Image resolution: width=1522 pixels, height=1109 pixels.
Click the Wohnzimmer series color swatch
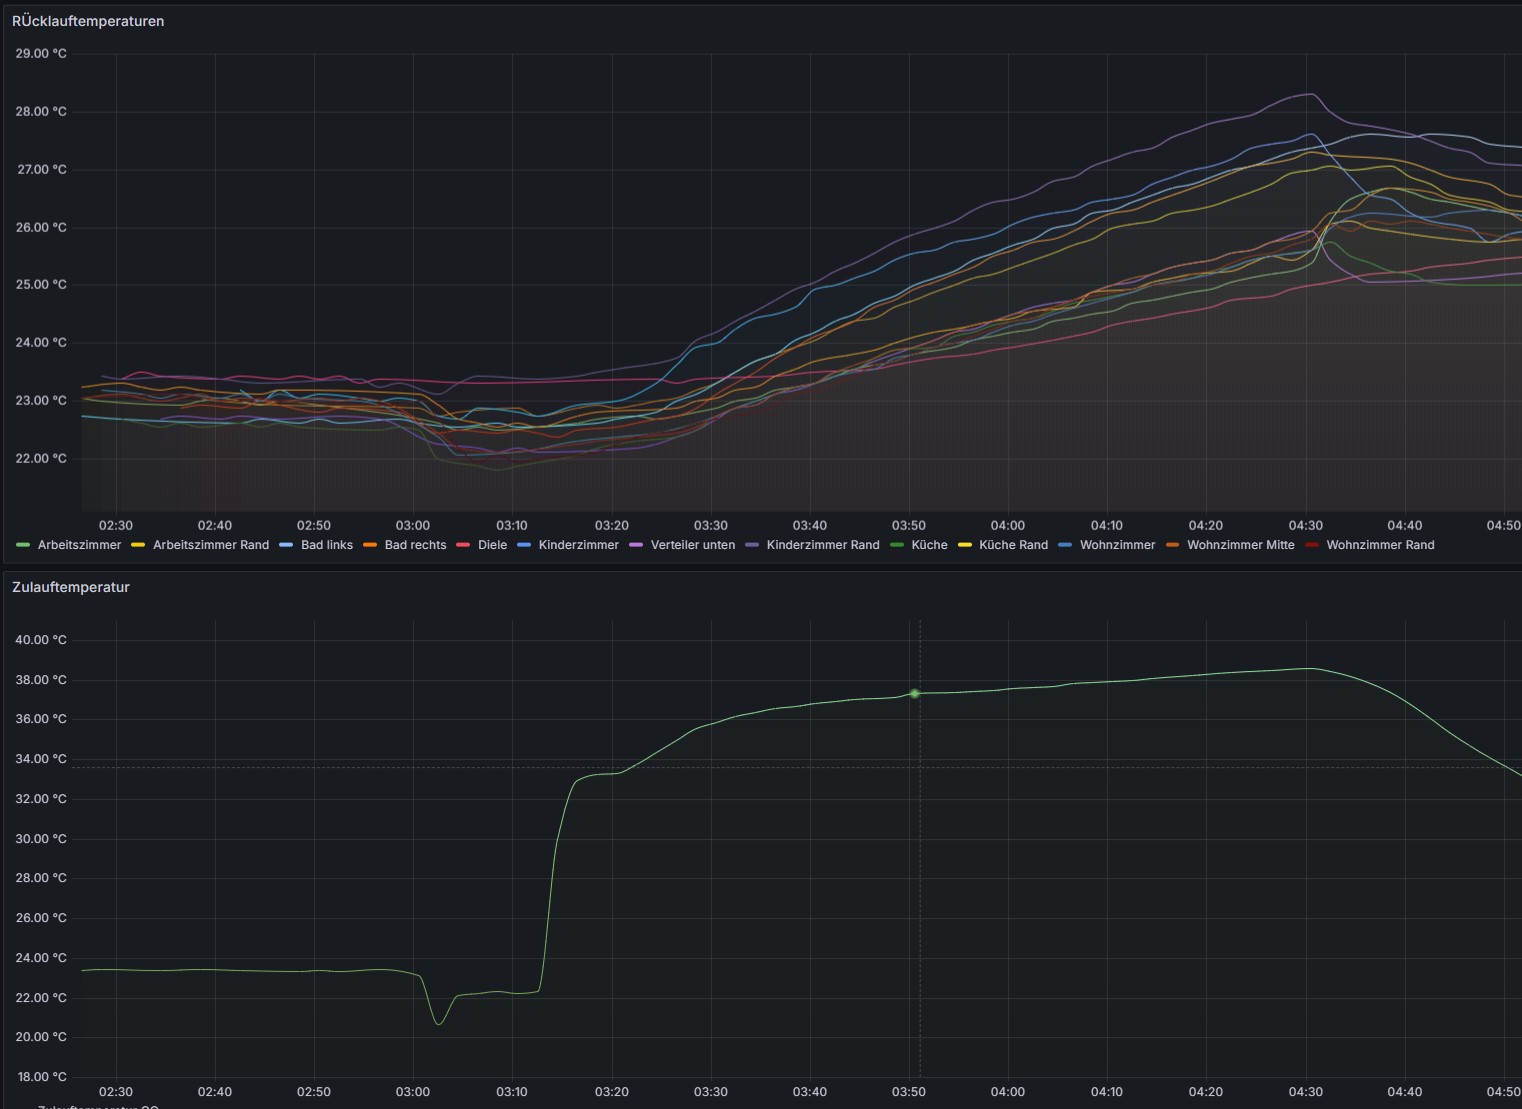click(1065, 545)
